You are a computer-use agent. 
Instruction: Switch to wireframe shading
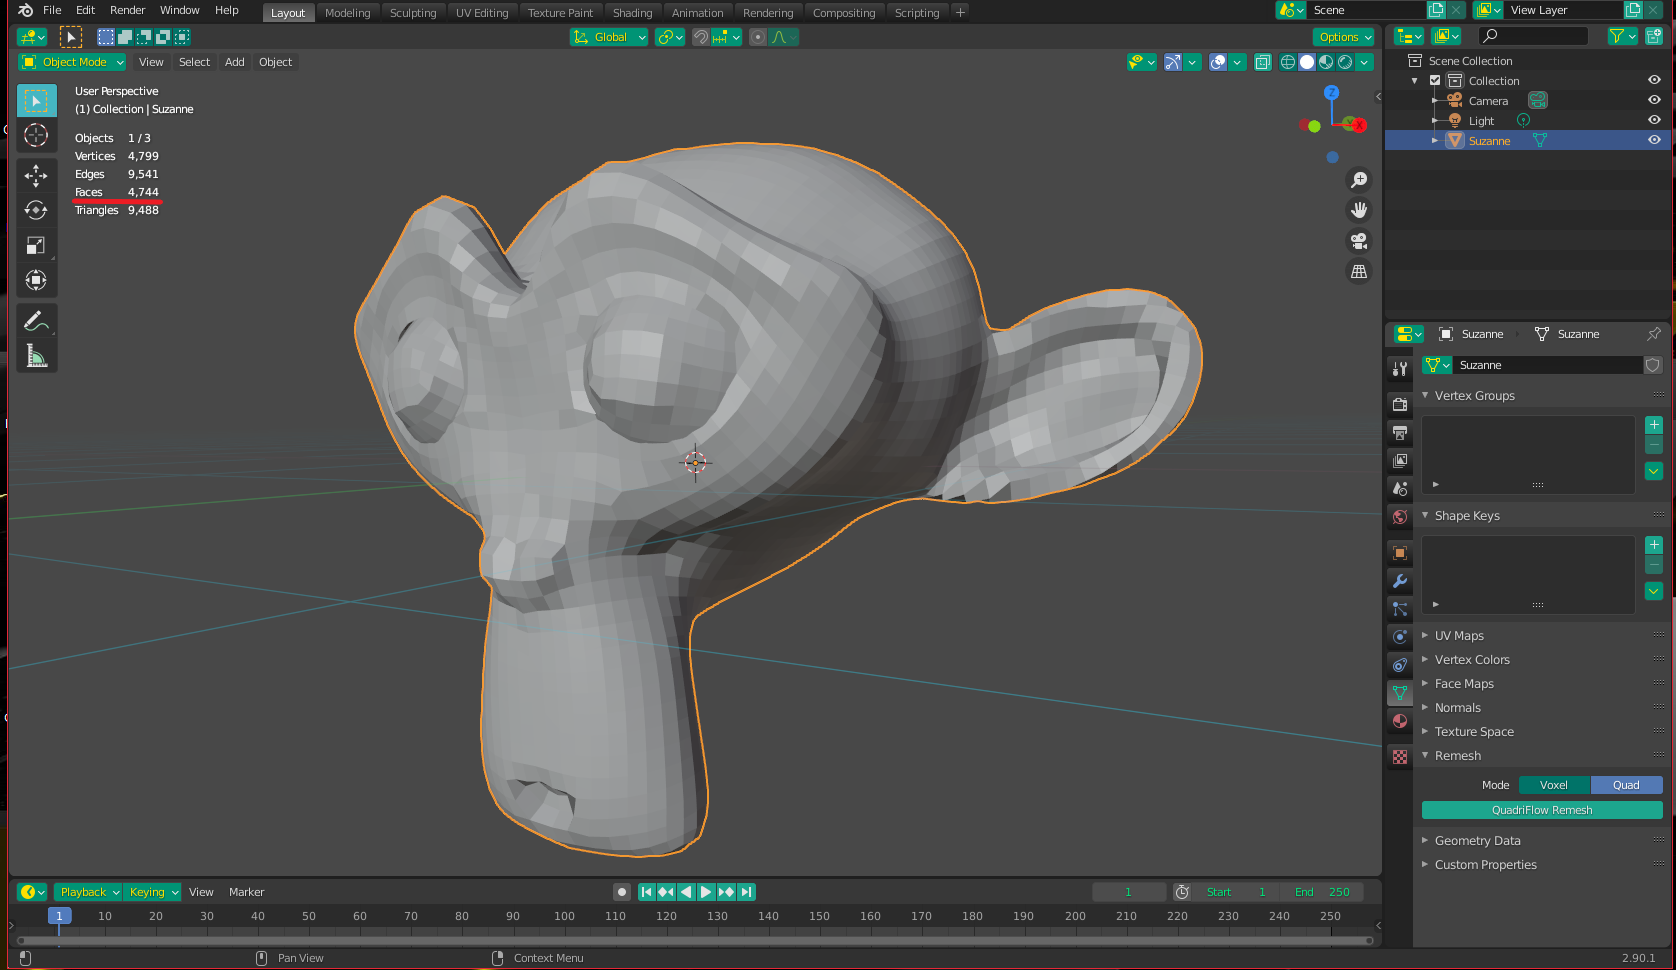1288,62
